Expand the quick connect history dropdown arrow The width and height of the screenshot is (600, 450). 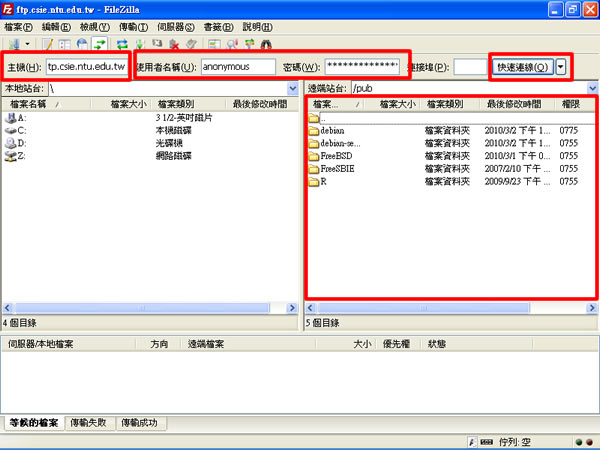[561, 67]
